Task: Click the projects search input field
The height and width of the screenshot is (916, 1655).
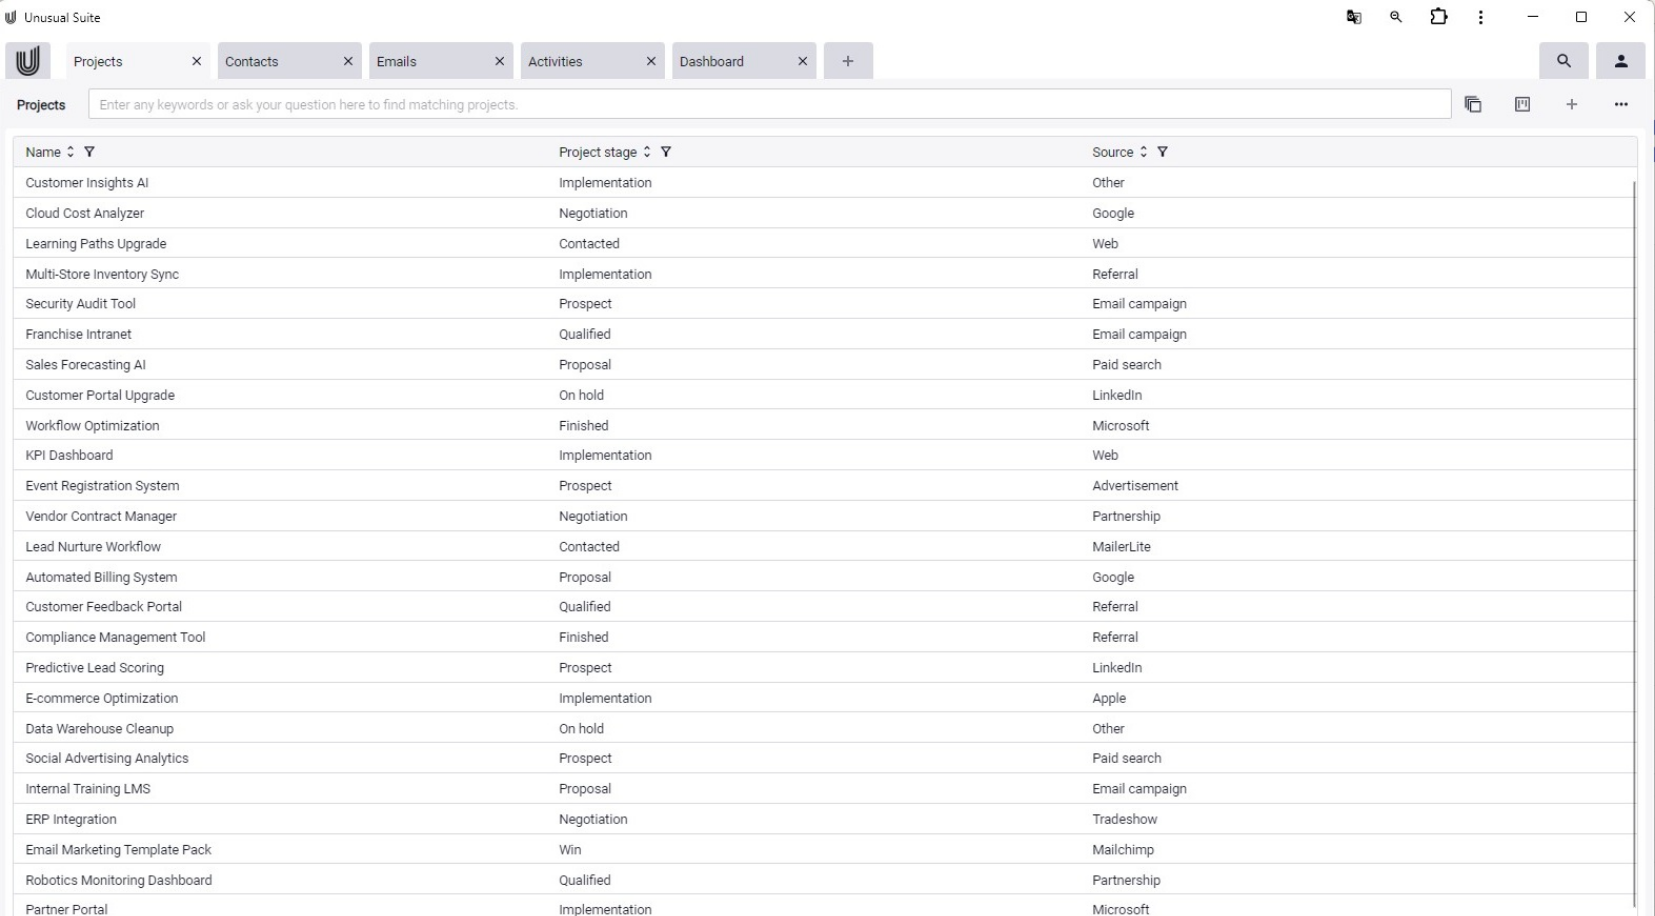Action: [769, 105]
